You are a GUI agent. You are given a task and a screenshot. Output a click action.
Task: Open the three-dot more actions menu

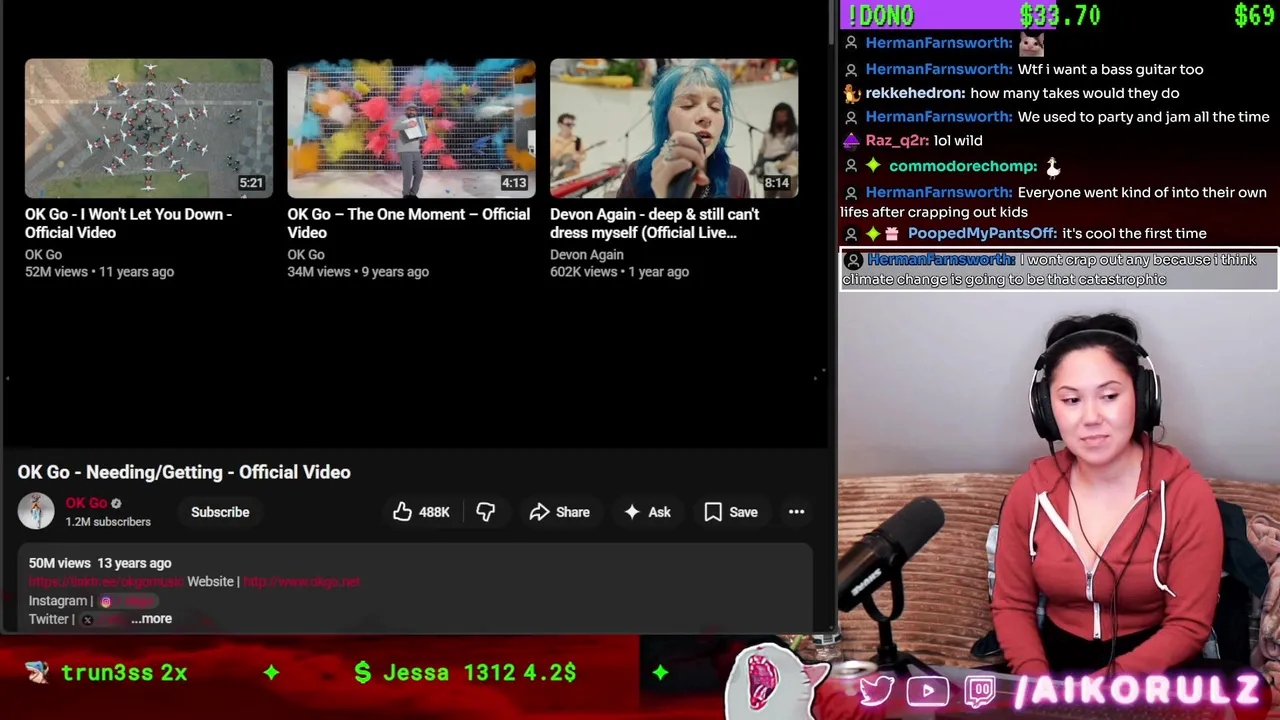point(796,512)
